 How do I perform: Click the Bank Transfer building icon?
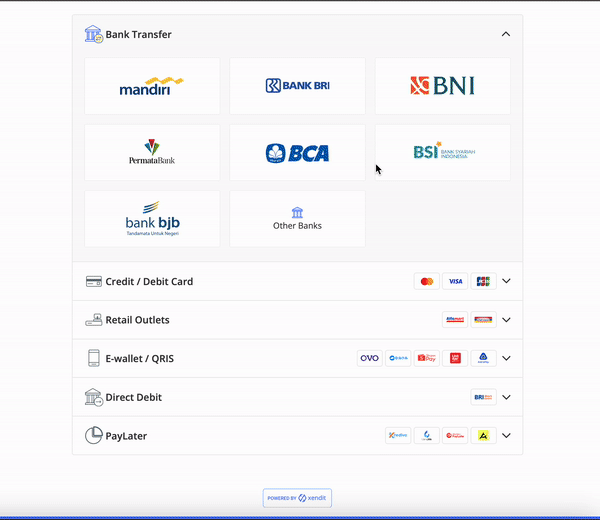(94, 34)
